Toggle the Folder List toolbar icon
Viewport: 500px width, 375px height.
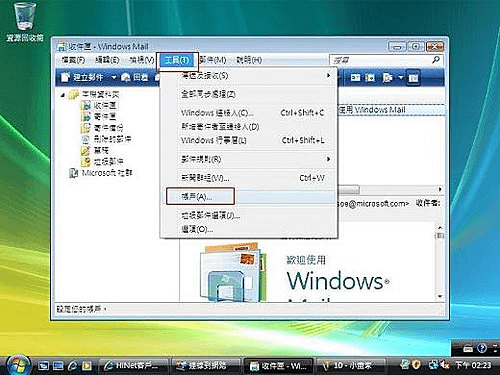coord(413,78)
